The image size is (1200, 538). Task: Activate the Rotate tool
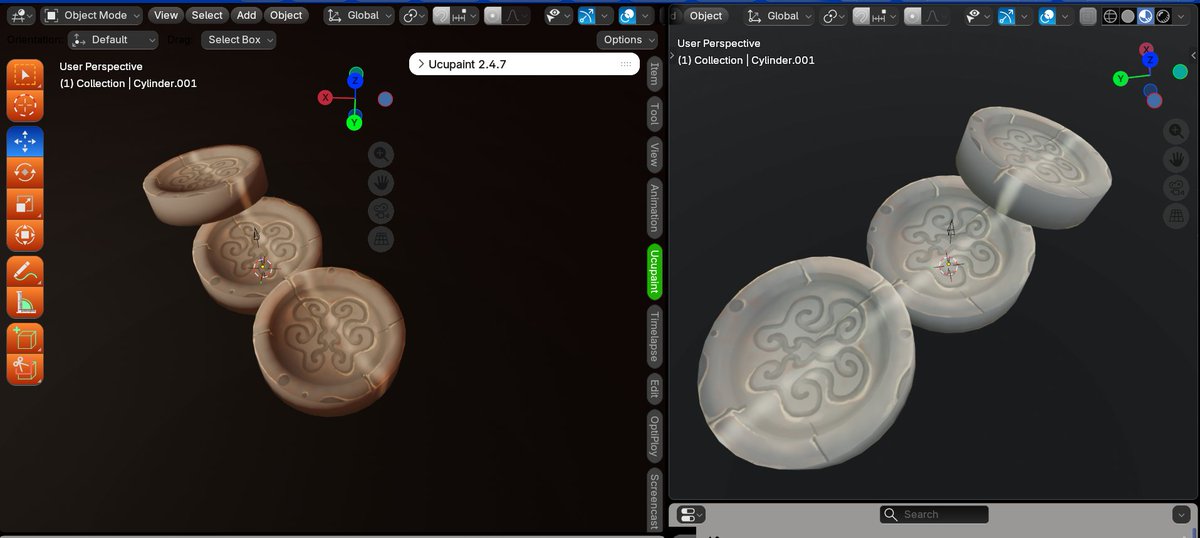(25, 172)
